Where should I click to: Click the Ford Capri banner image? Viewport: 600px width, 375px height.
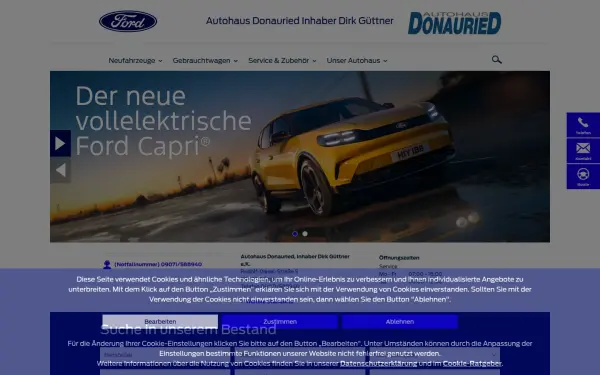300,157
